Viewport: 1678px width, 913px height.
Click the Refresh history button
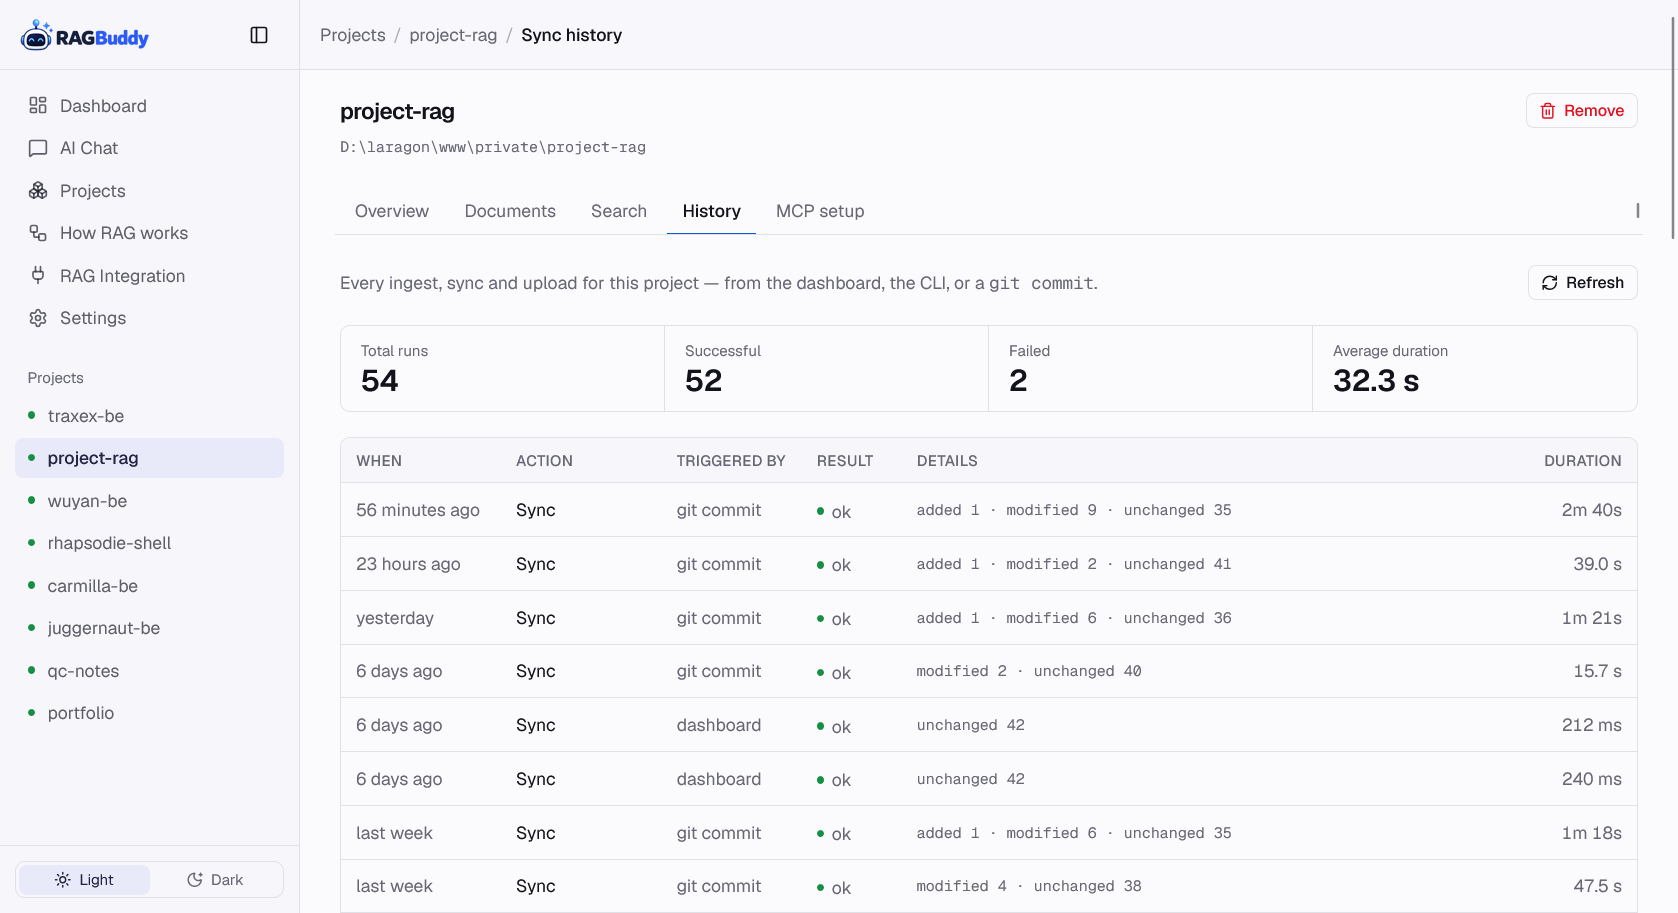point(1582,283)
